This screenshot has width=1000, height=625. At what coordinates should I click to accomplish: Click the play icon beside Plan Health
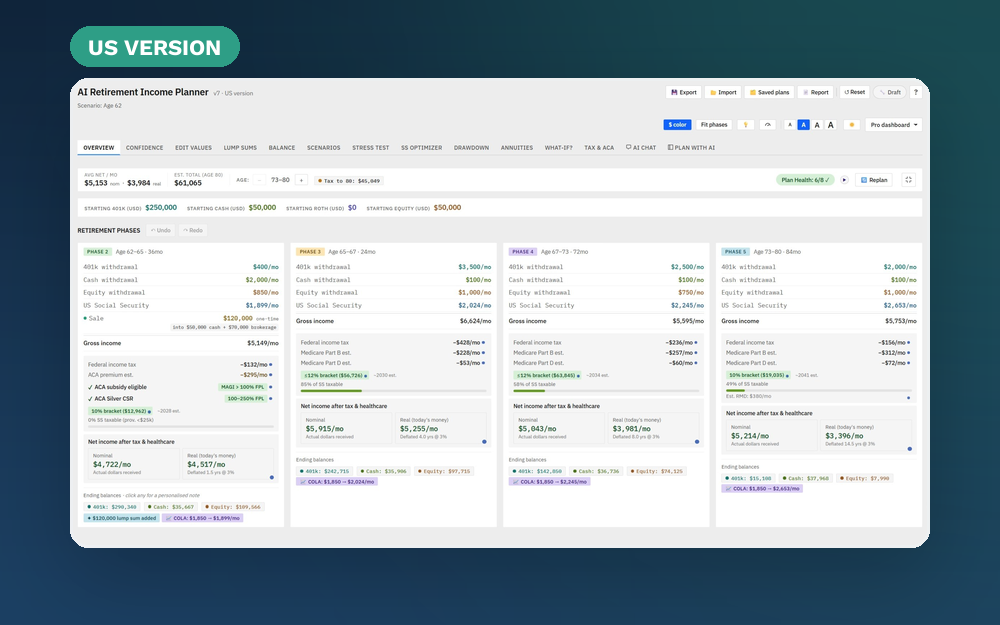tap(844, 180)
